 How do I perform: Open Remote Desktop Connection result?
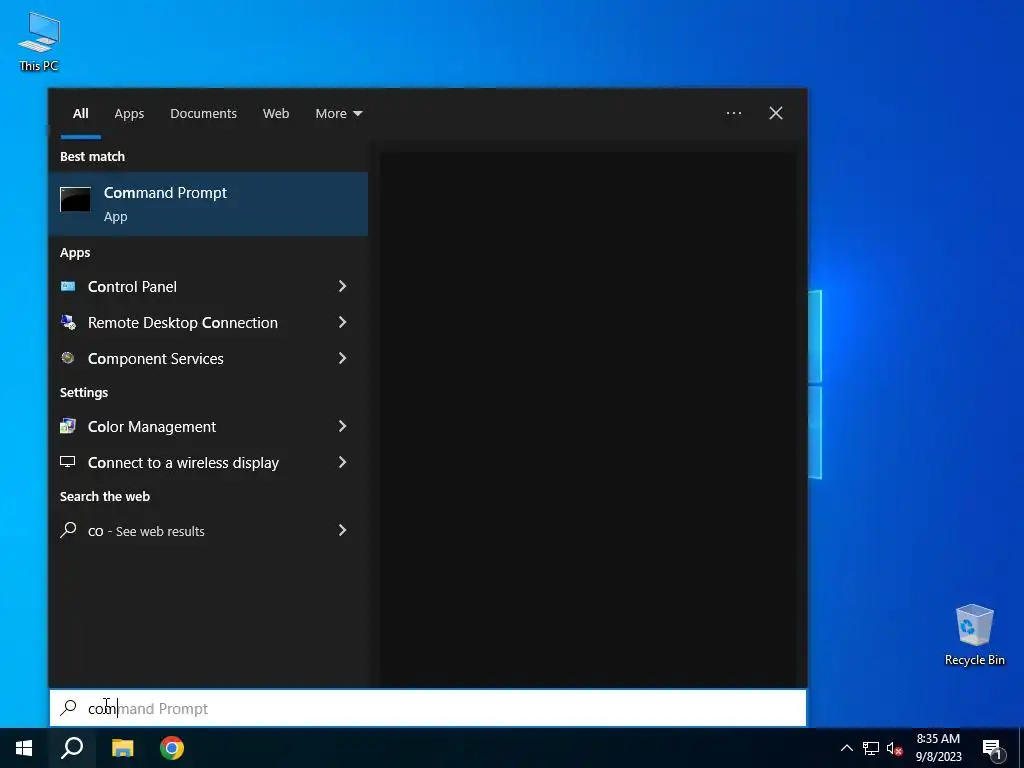point(208,322)
